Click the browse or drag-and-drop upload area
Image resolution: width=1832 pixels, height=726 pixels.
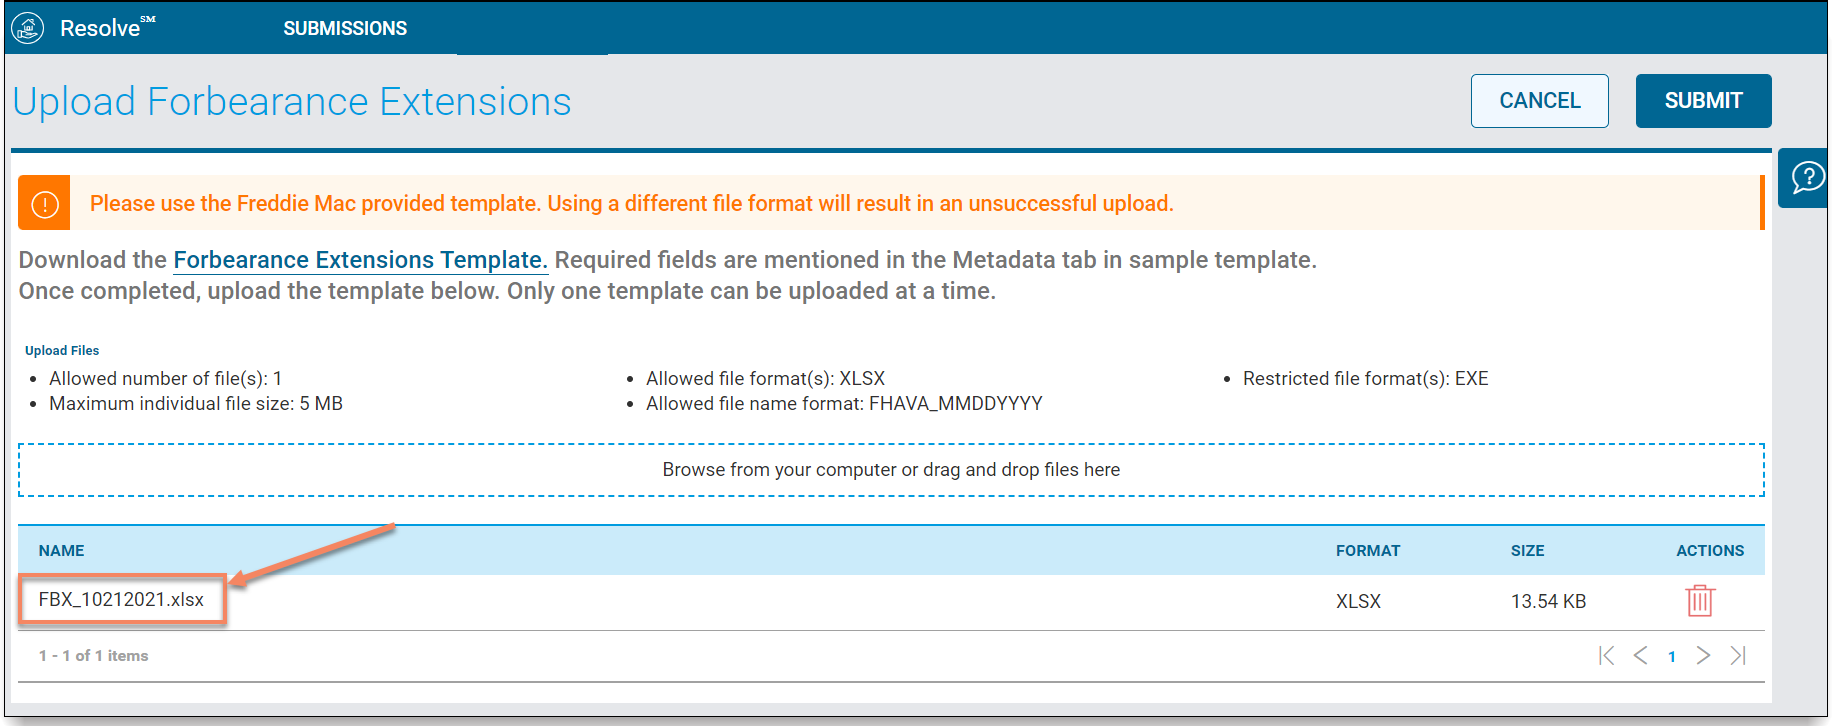pos(891,470)
